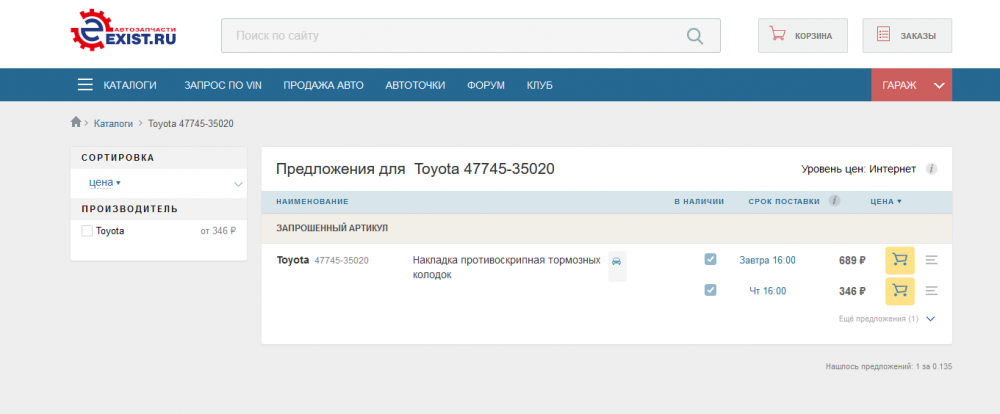Click the home breadcrumb icon
The image size is (1000, 414).
point(76,123)
